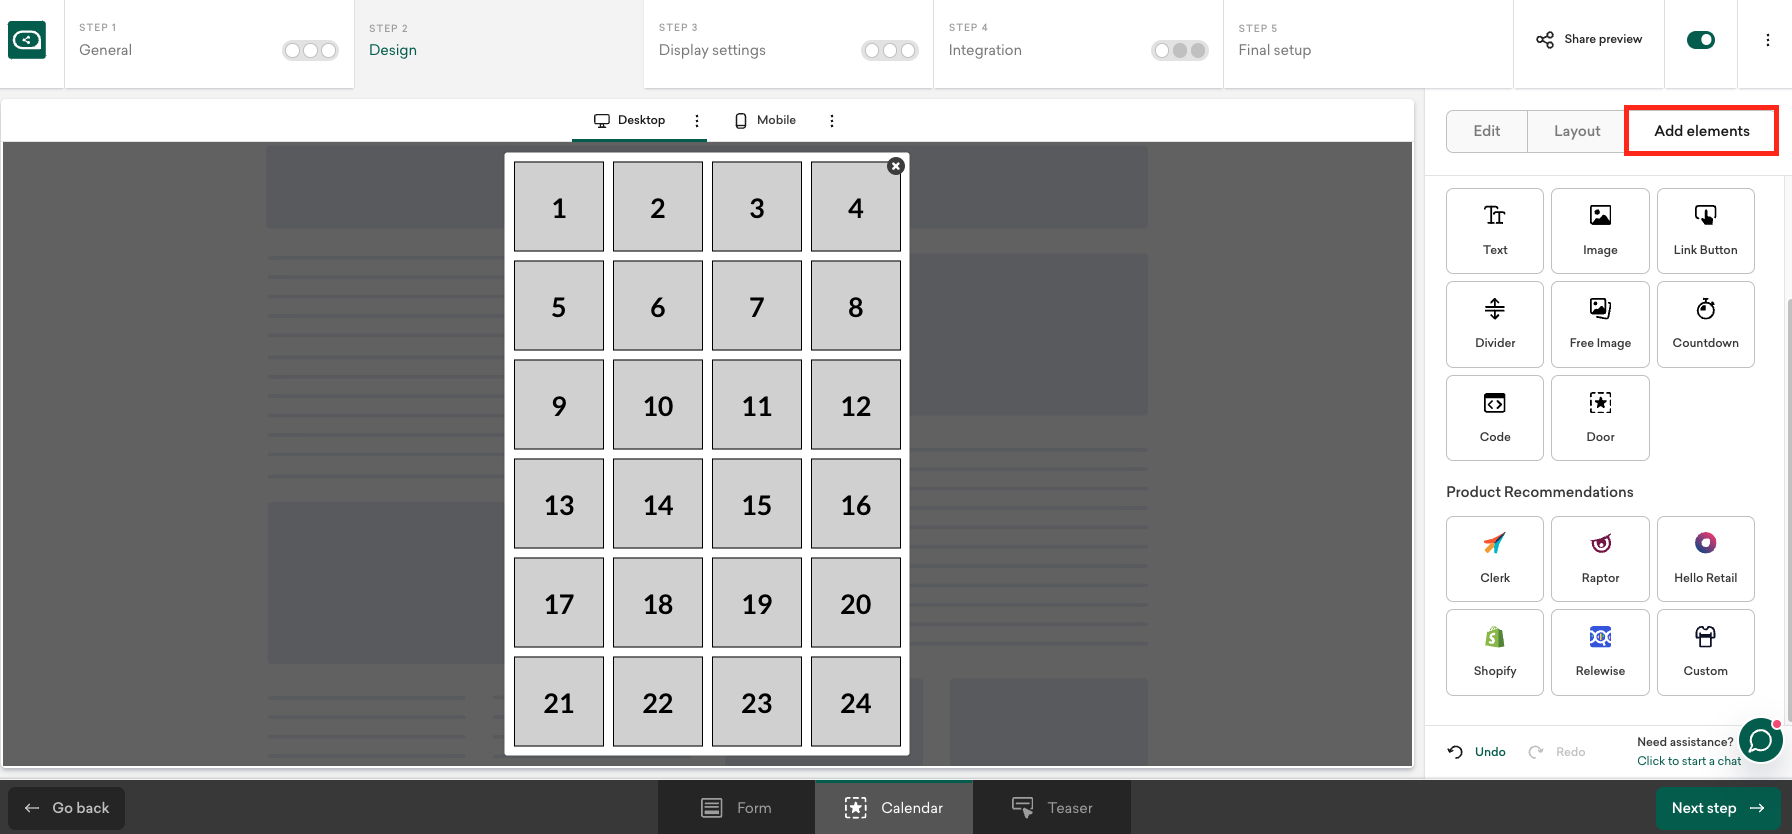Select calendar door 24
Viewport: 1792px width, 834px height.
(x=856, y=702)
